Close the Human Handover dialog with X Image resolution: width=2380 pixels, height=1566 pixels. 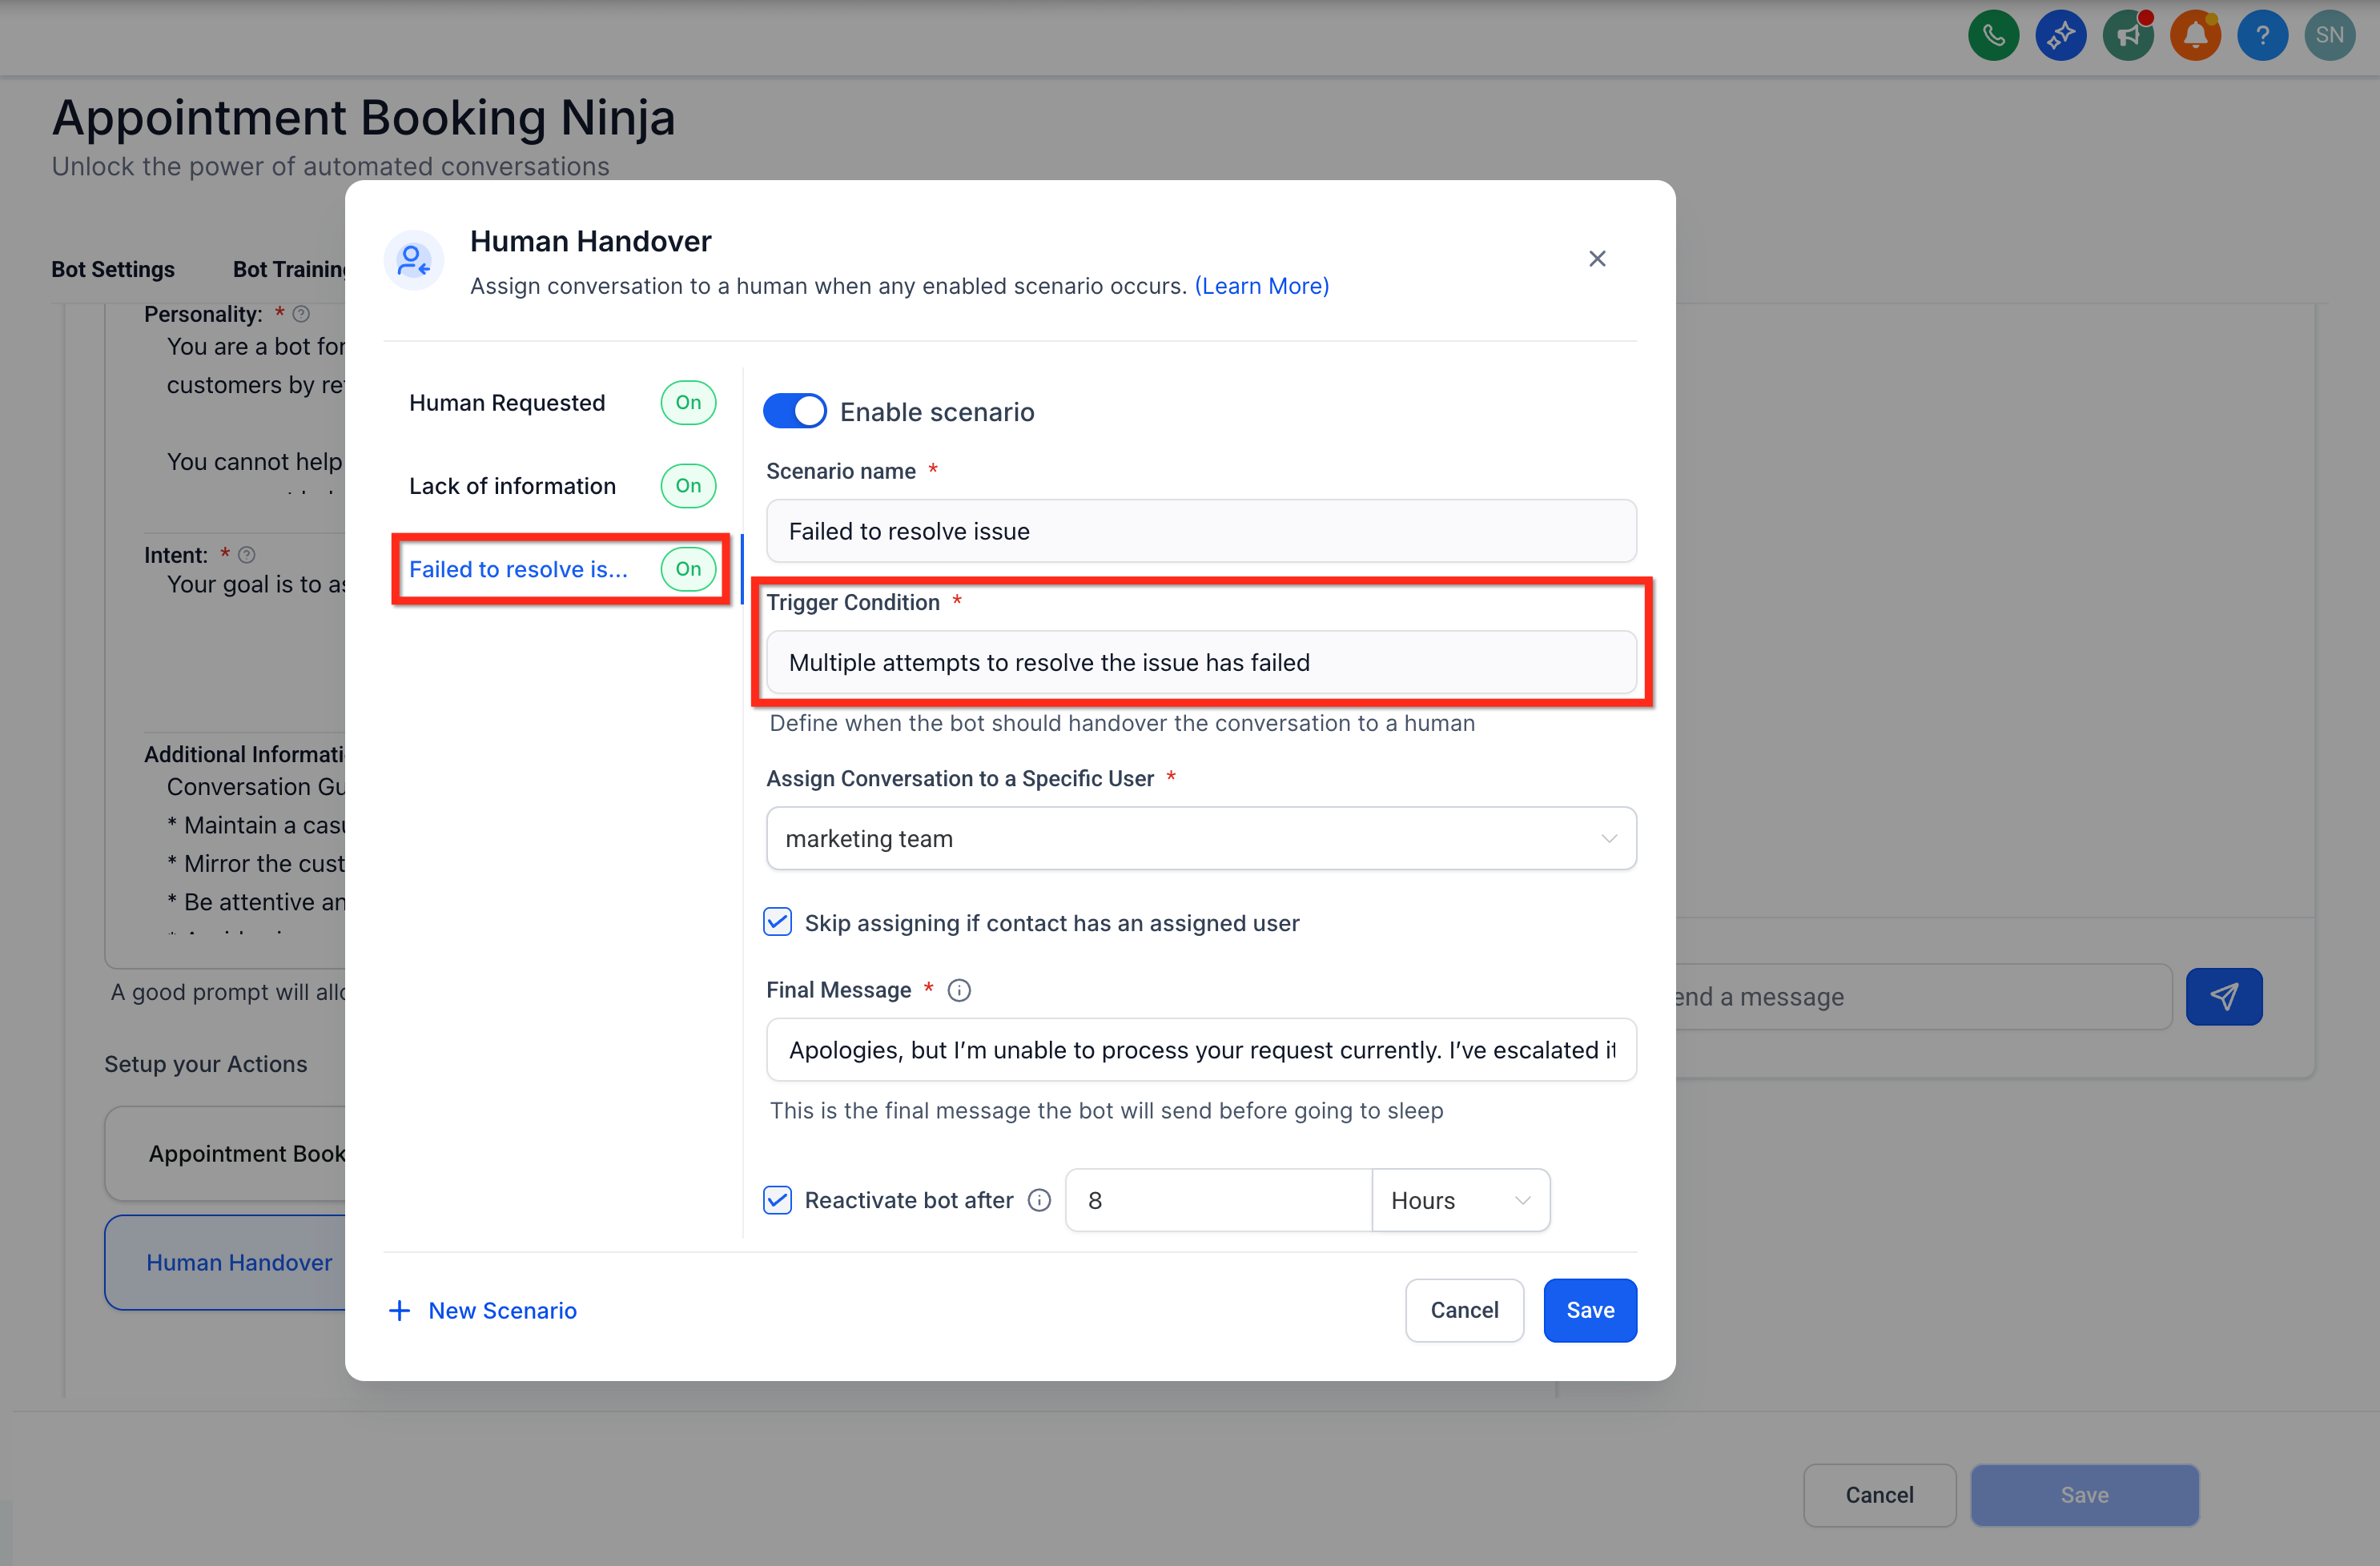click(1597, 259)
